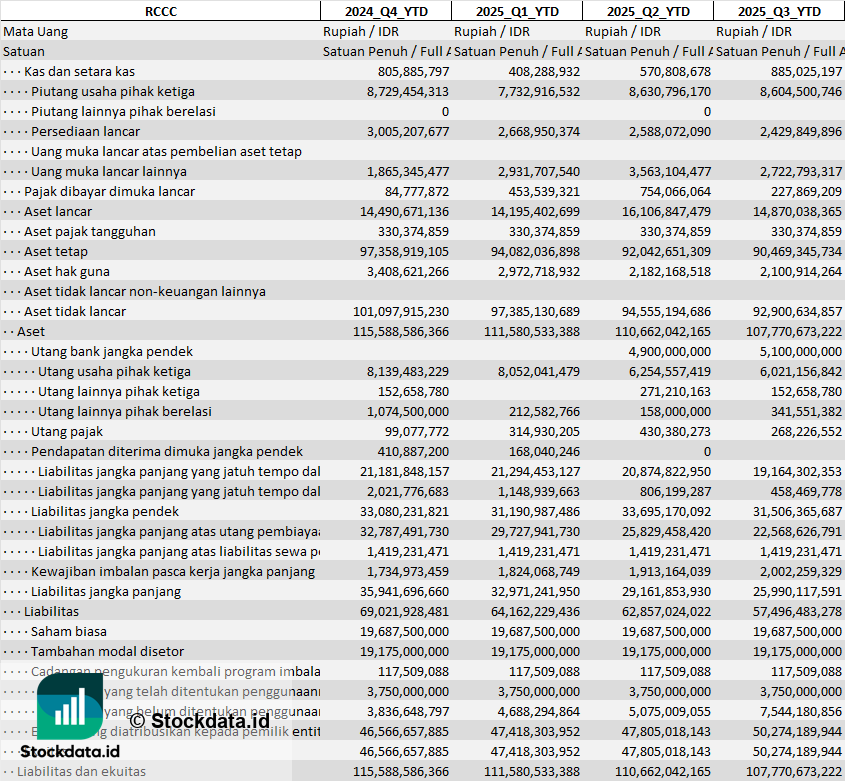Select the 2025_Q3_YTD column header
The width and height of the screenshot is (845, 781).
pos(779,11)
